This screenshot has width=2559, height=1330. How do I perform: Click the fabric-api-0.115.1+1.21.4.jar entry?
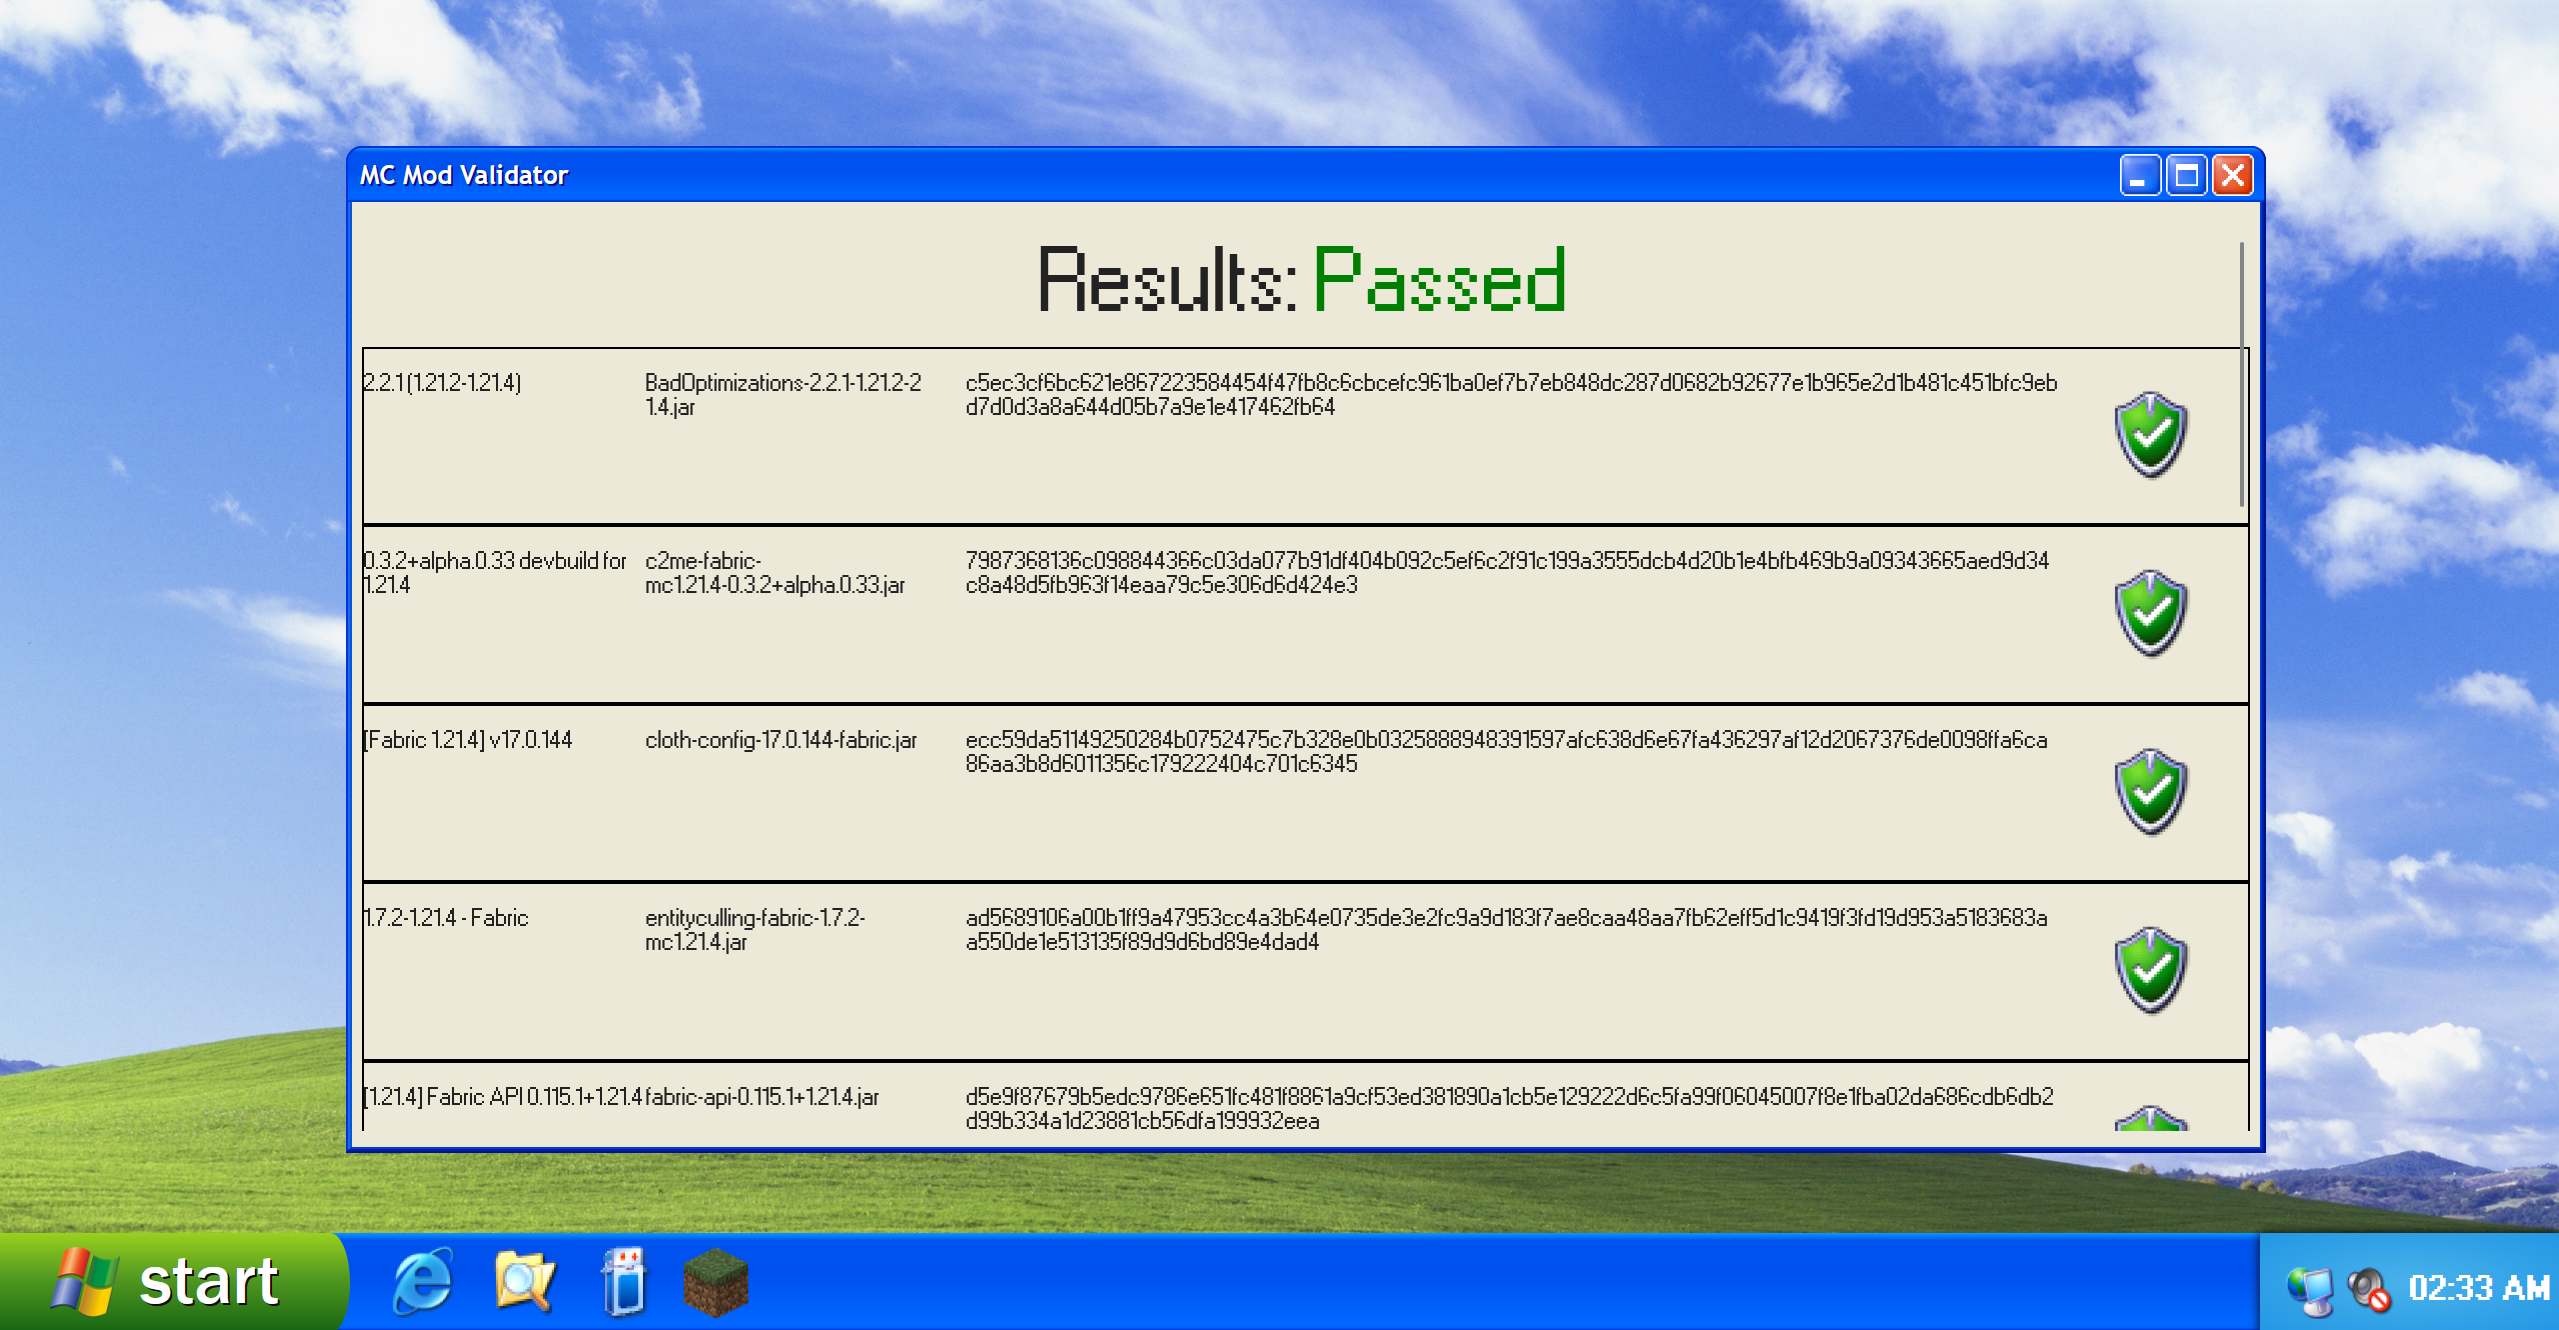click(x=762, y=1097)
